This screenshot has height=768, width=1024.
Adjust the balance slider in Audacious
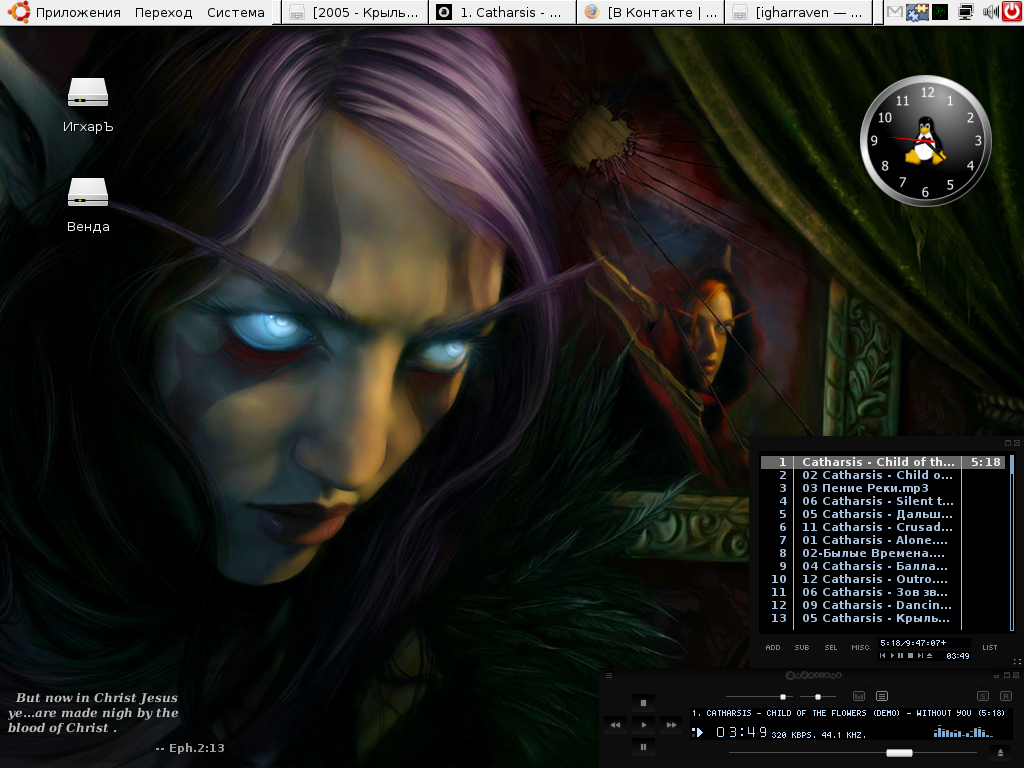(x=819, y=697)
